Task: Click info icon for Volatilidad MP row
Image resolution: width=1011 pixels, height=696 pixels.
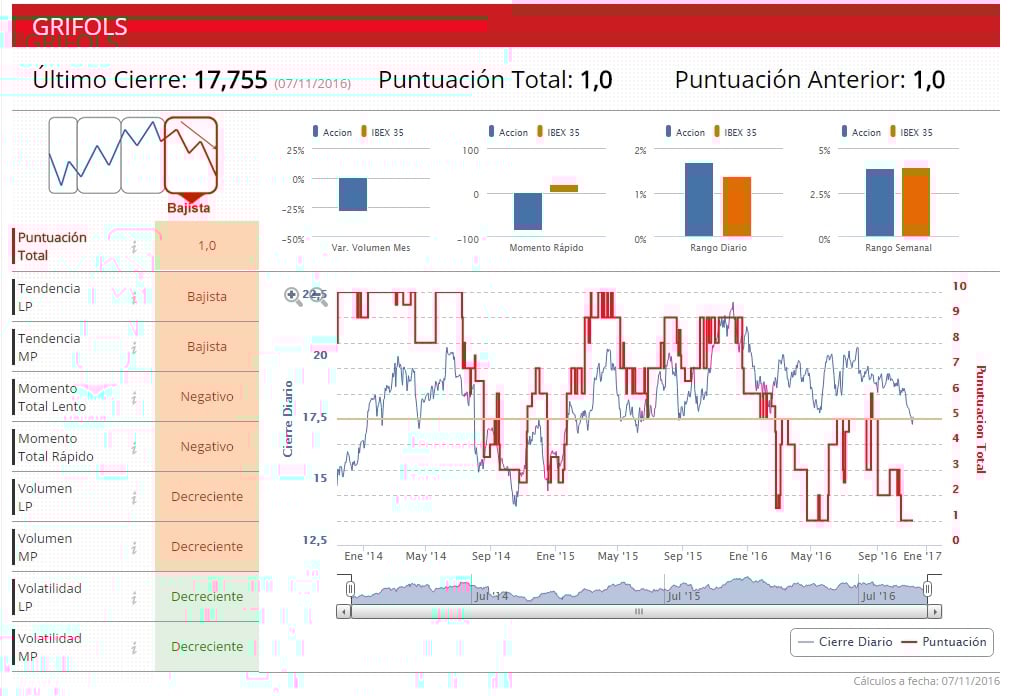Action: (134, 648)
